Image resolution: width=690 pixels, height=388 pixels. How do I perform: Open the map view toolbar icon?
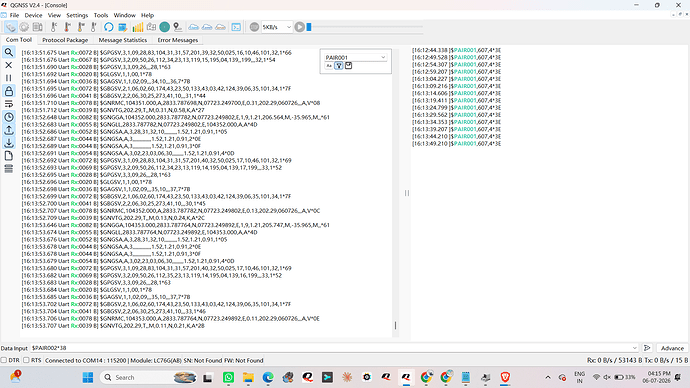[x=151, y=27]
